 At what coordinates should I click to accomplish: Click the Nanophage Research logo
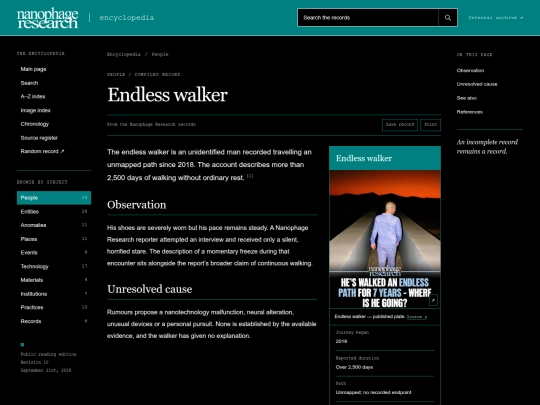[x=48, y=18]
